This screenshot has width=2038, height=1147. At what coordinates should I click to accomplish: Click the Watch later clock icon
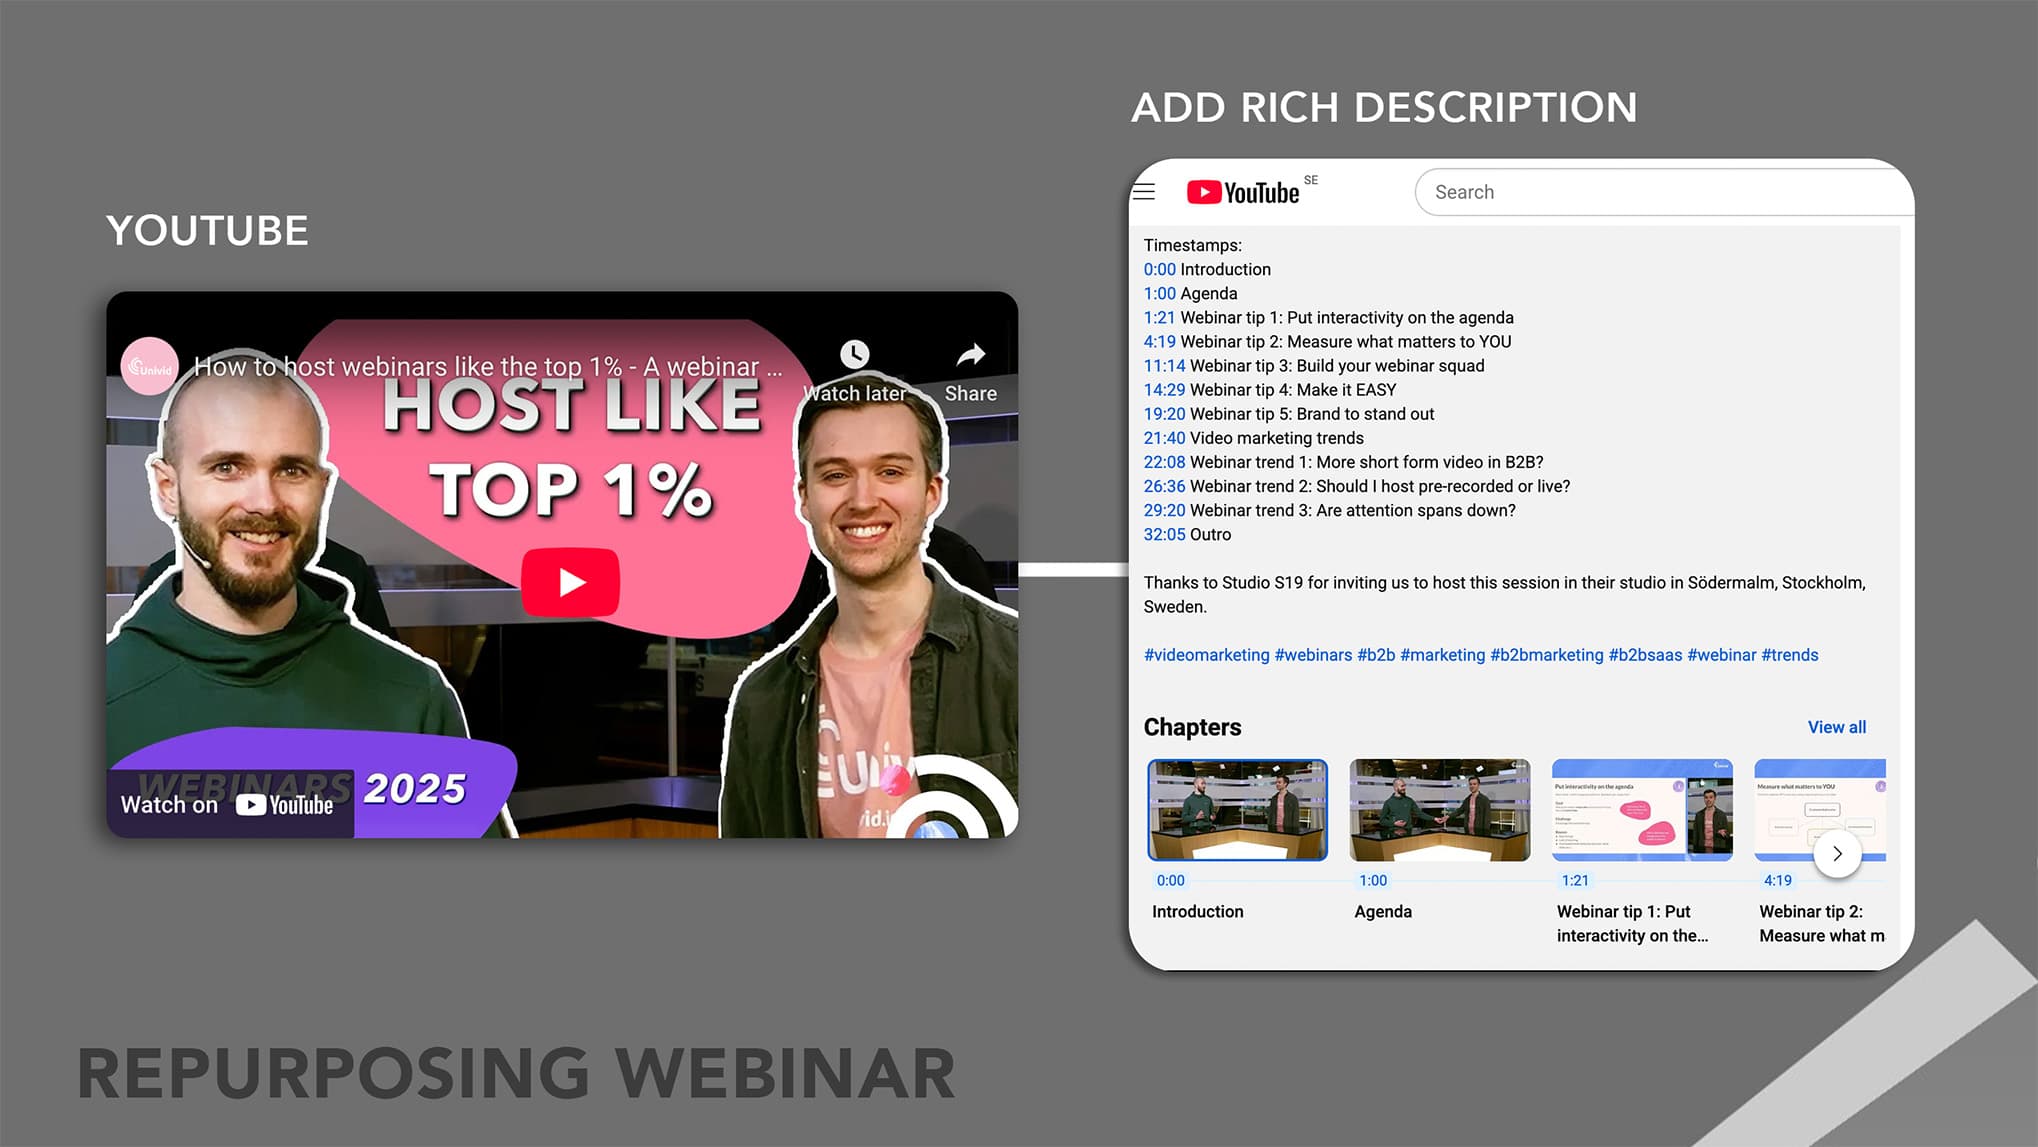pos(854,354)
